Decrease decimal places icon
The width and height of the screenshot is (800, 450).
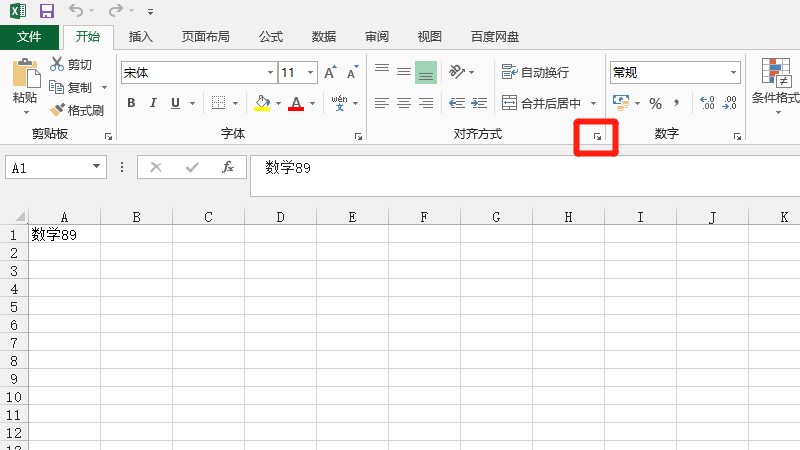tap(730, 103)
